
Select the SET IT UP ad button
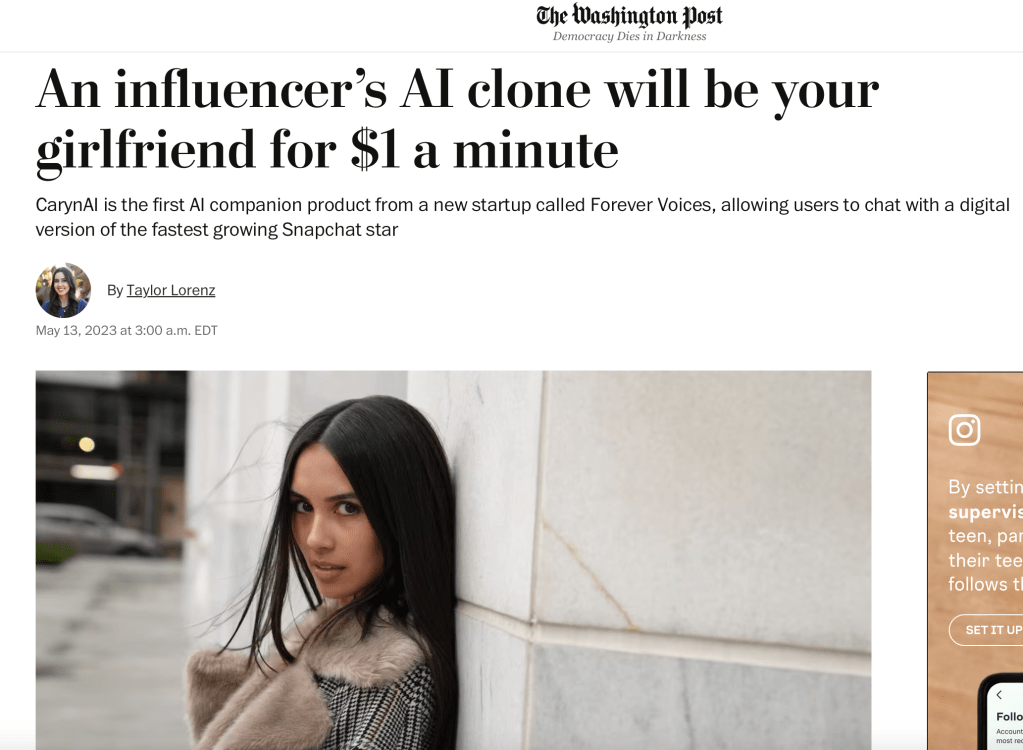click(988, 630)
